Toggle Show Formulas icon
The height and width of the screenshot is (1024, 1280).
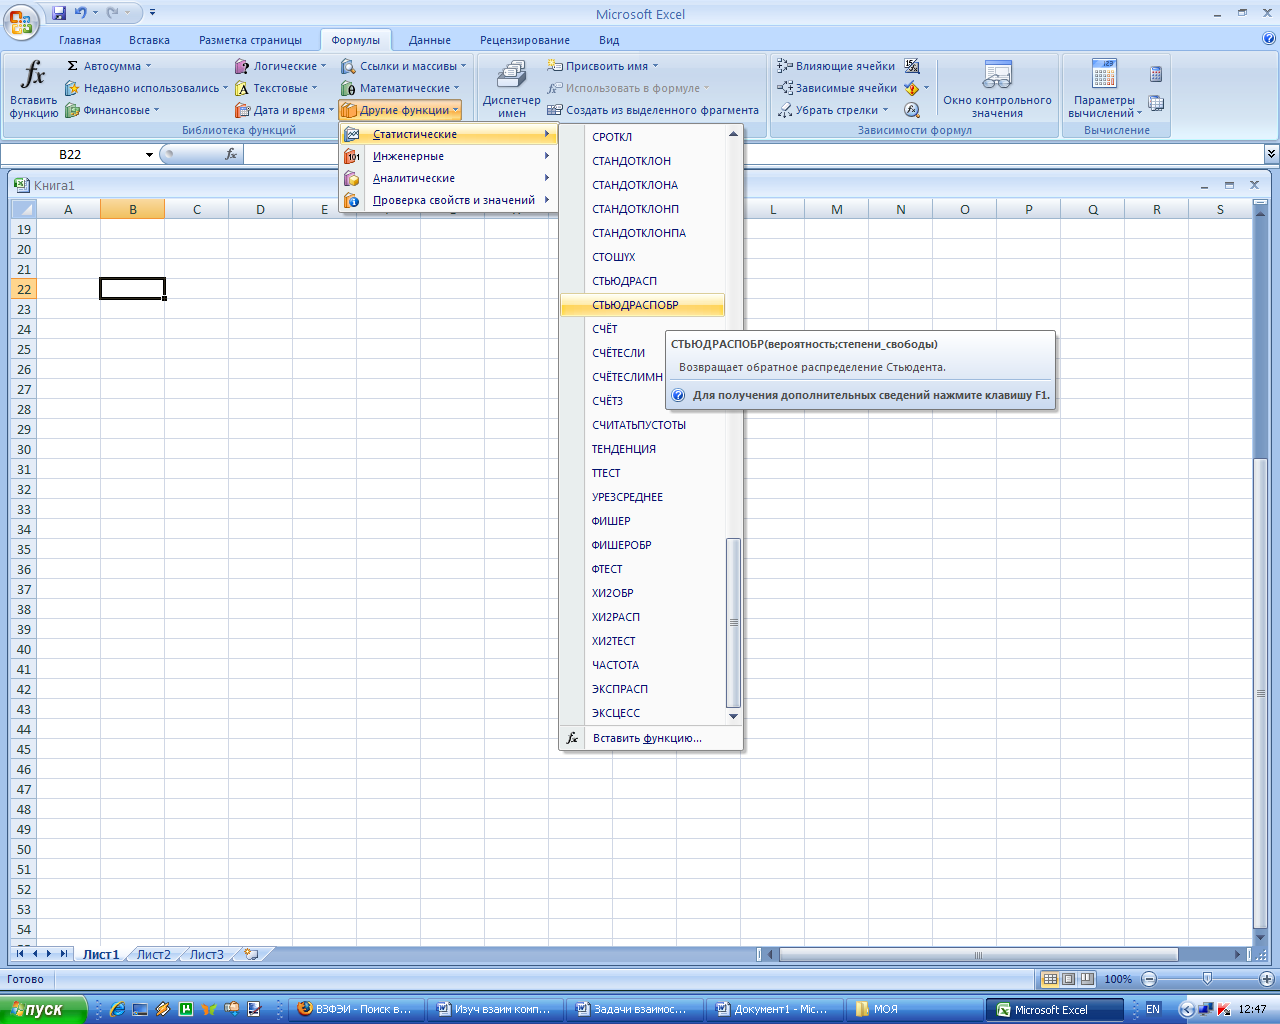click(912, 66)
